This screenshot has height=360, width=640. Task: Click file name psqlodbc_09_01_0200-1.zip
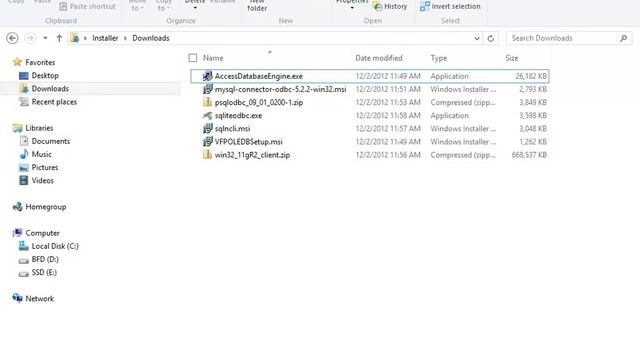(259, 102)
